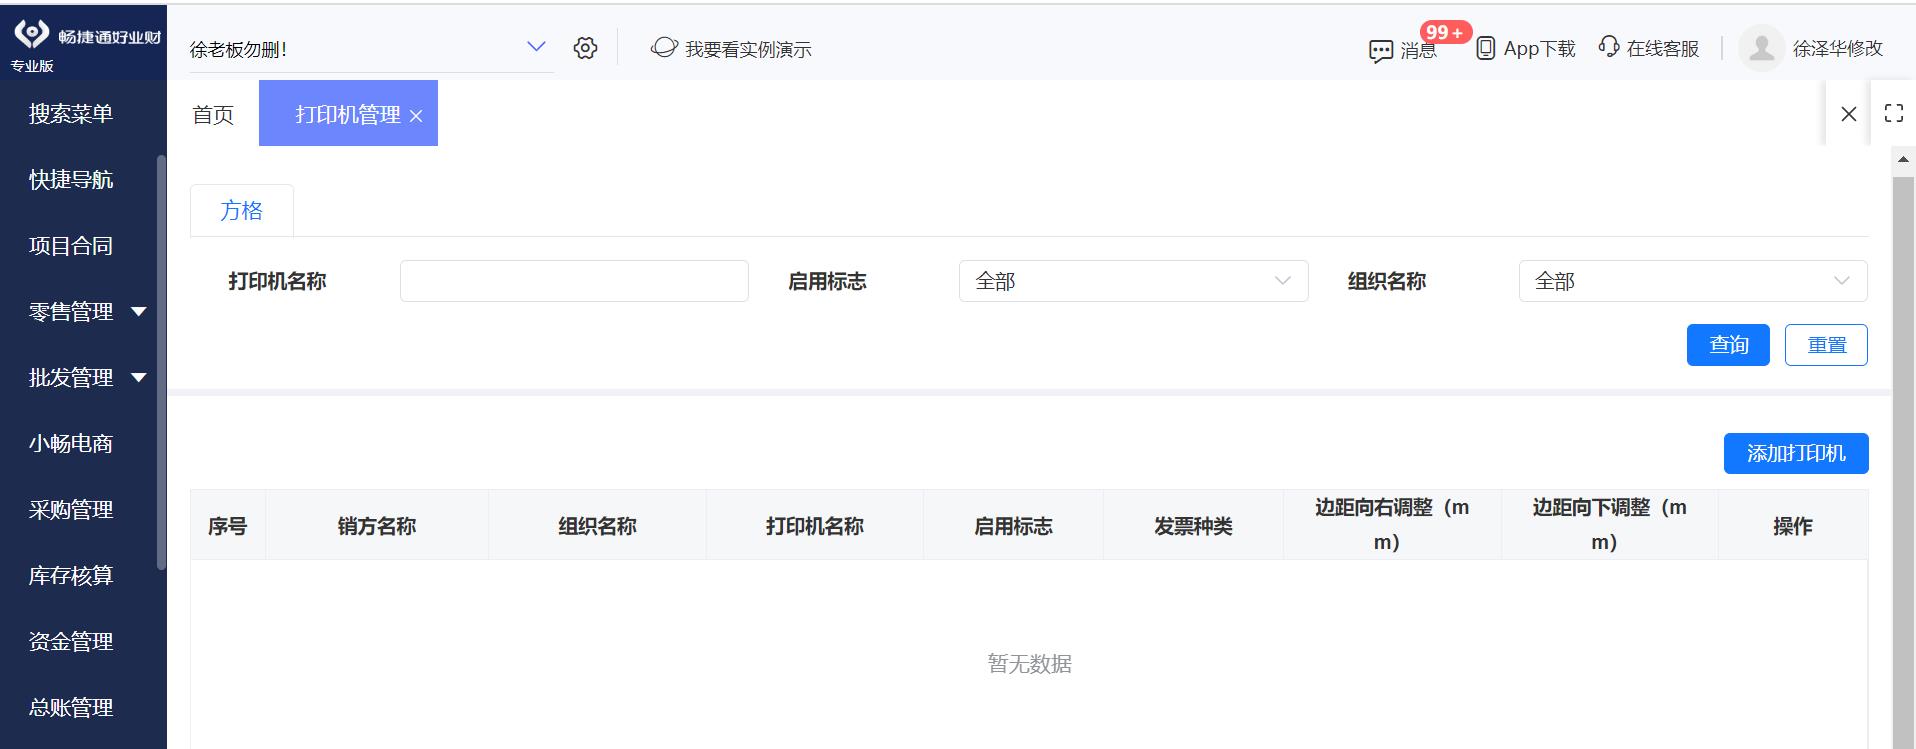
Task: Click 我要看实例演示 link
Action: (748, 49)
